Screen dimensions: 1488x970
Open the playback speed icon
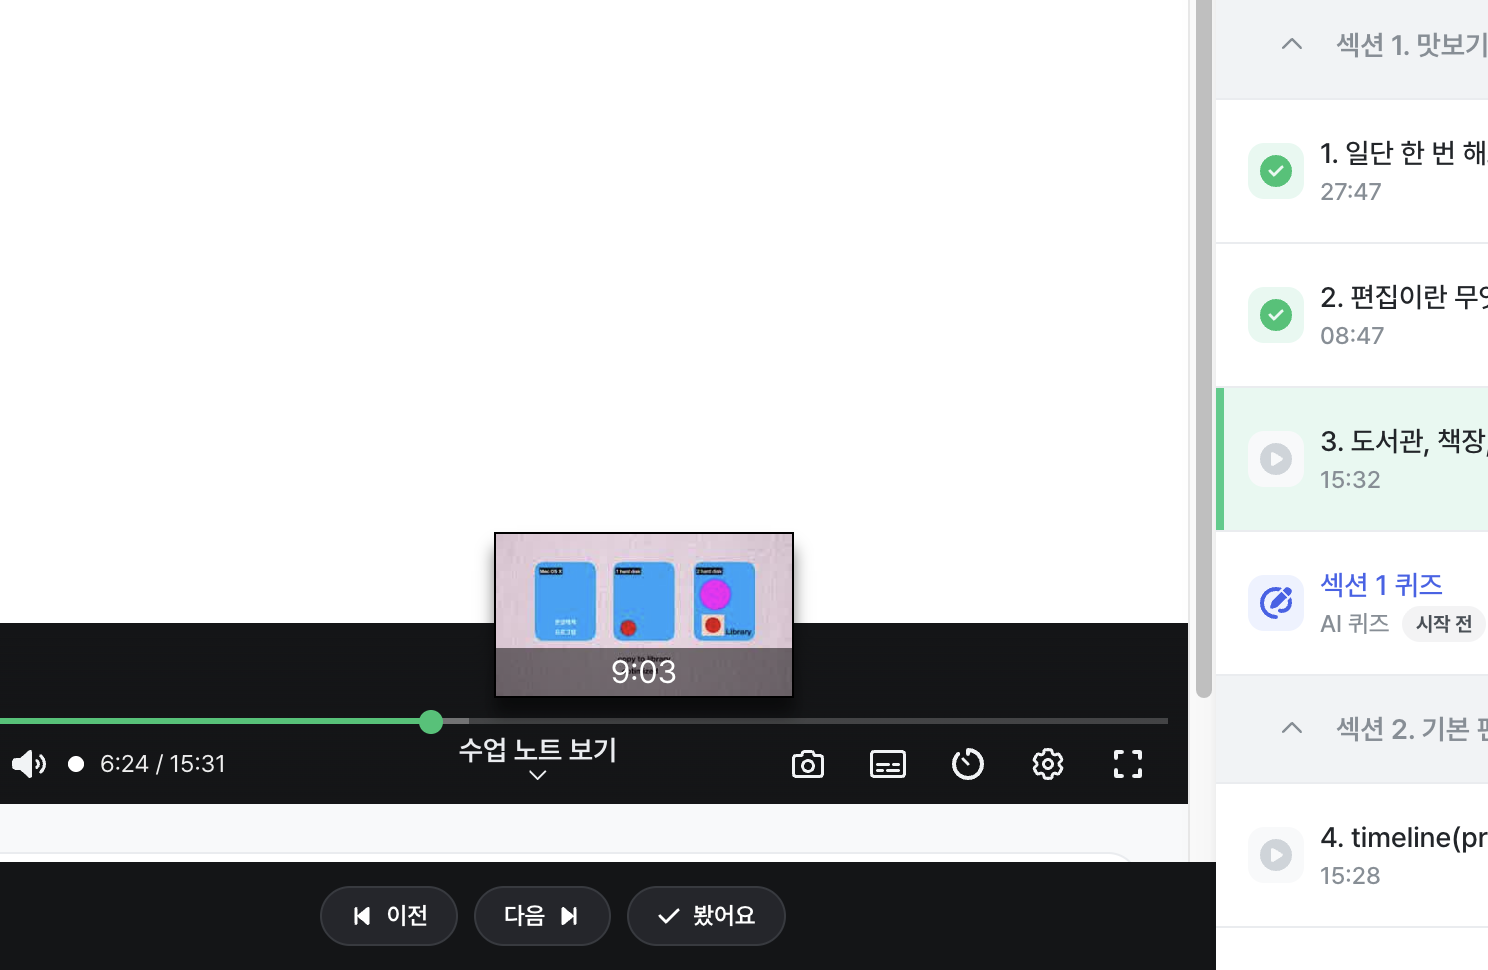coord(968,764)
